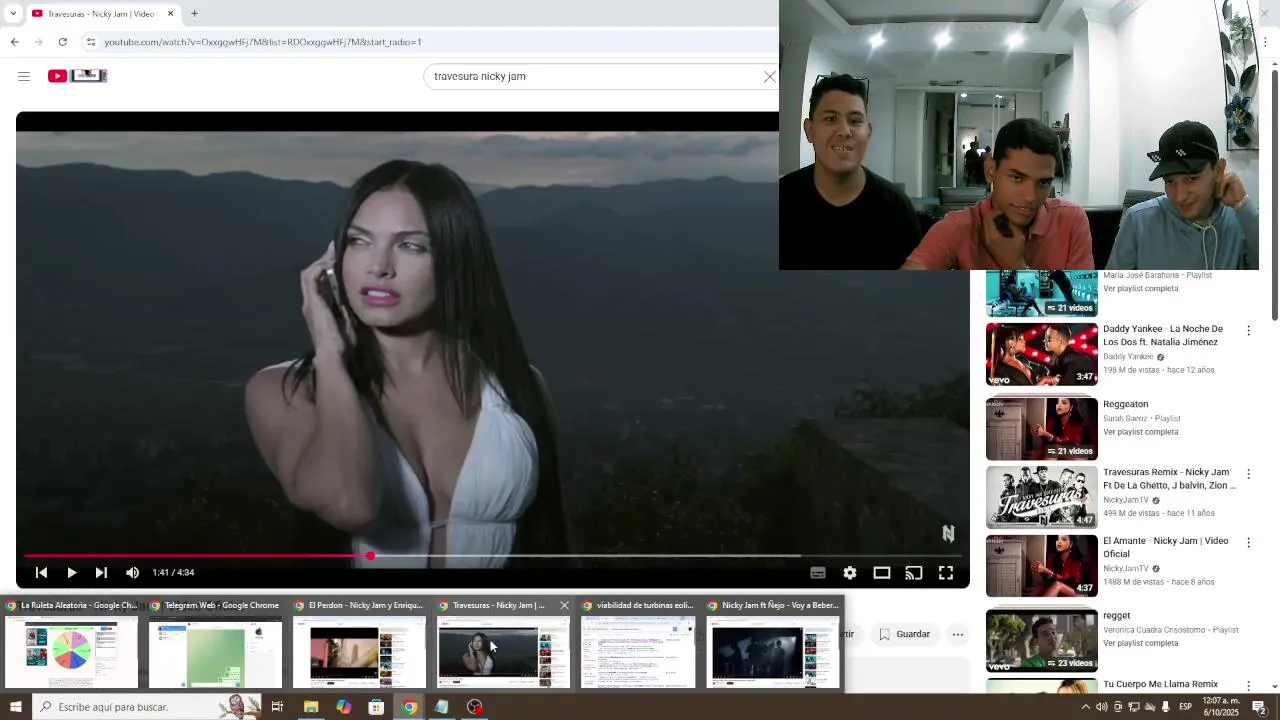Open options for Tu Cuerpo Me Llama Remix
Viewport: 1280px width, 720px height.
pyautogui.click(x=1248, y=686)
